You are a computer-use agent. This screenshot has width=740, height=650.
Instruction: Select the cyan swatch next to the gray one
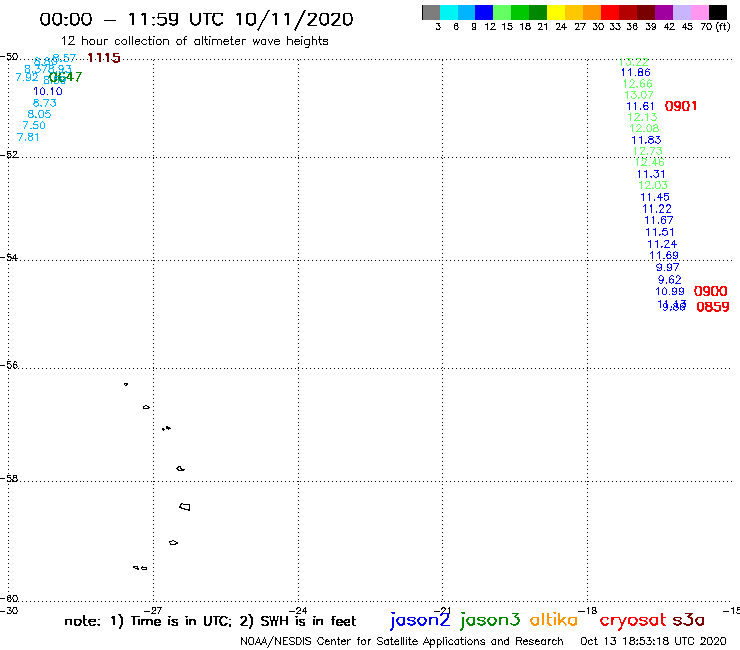449,12
